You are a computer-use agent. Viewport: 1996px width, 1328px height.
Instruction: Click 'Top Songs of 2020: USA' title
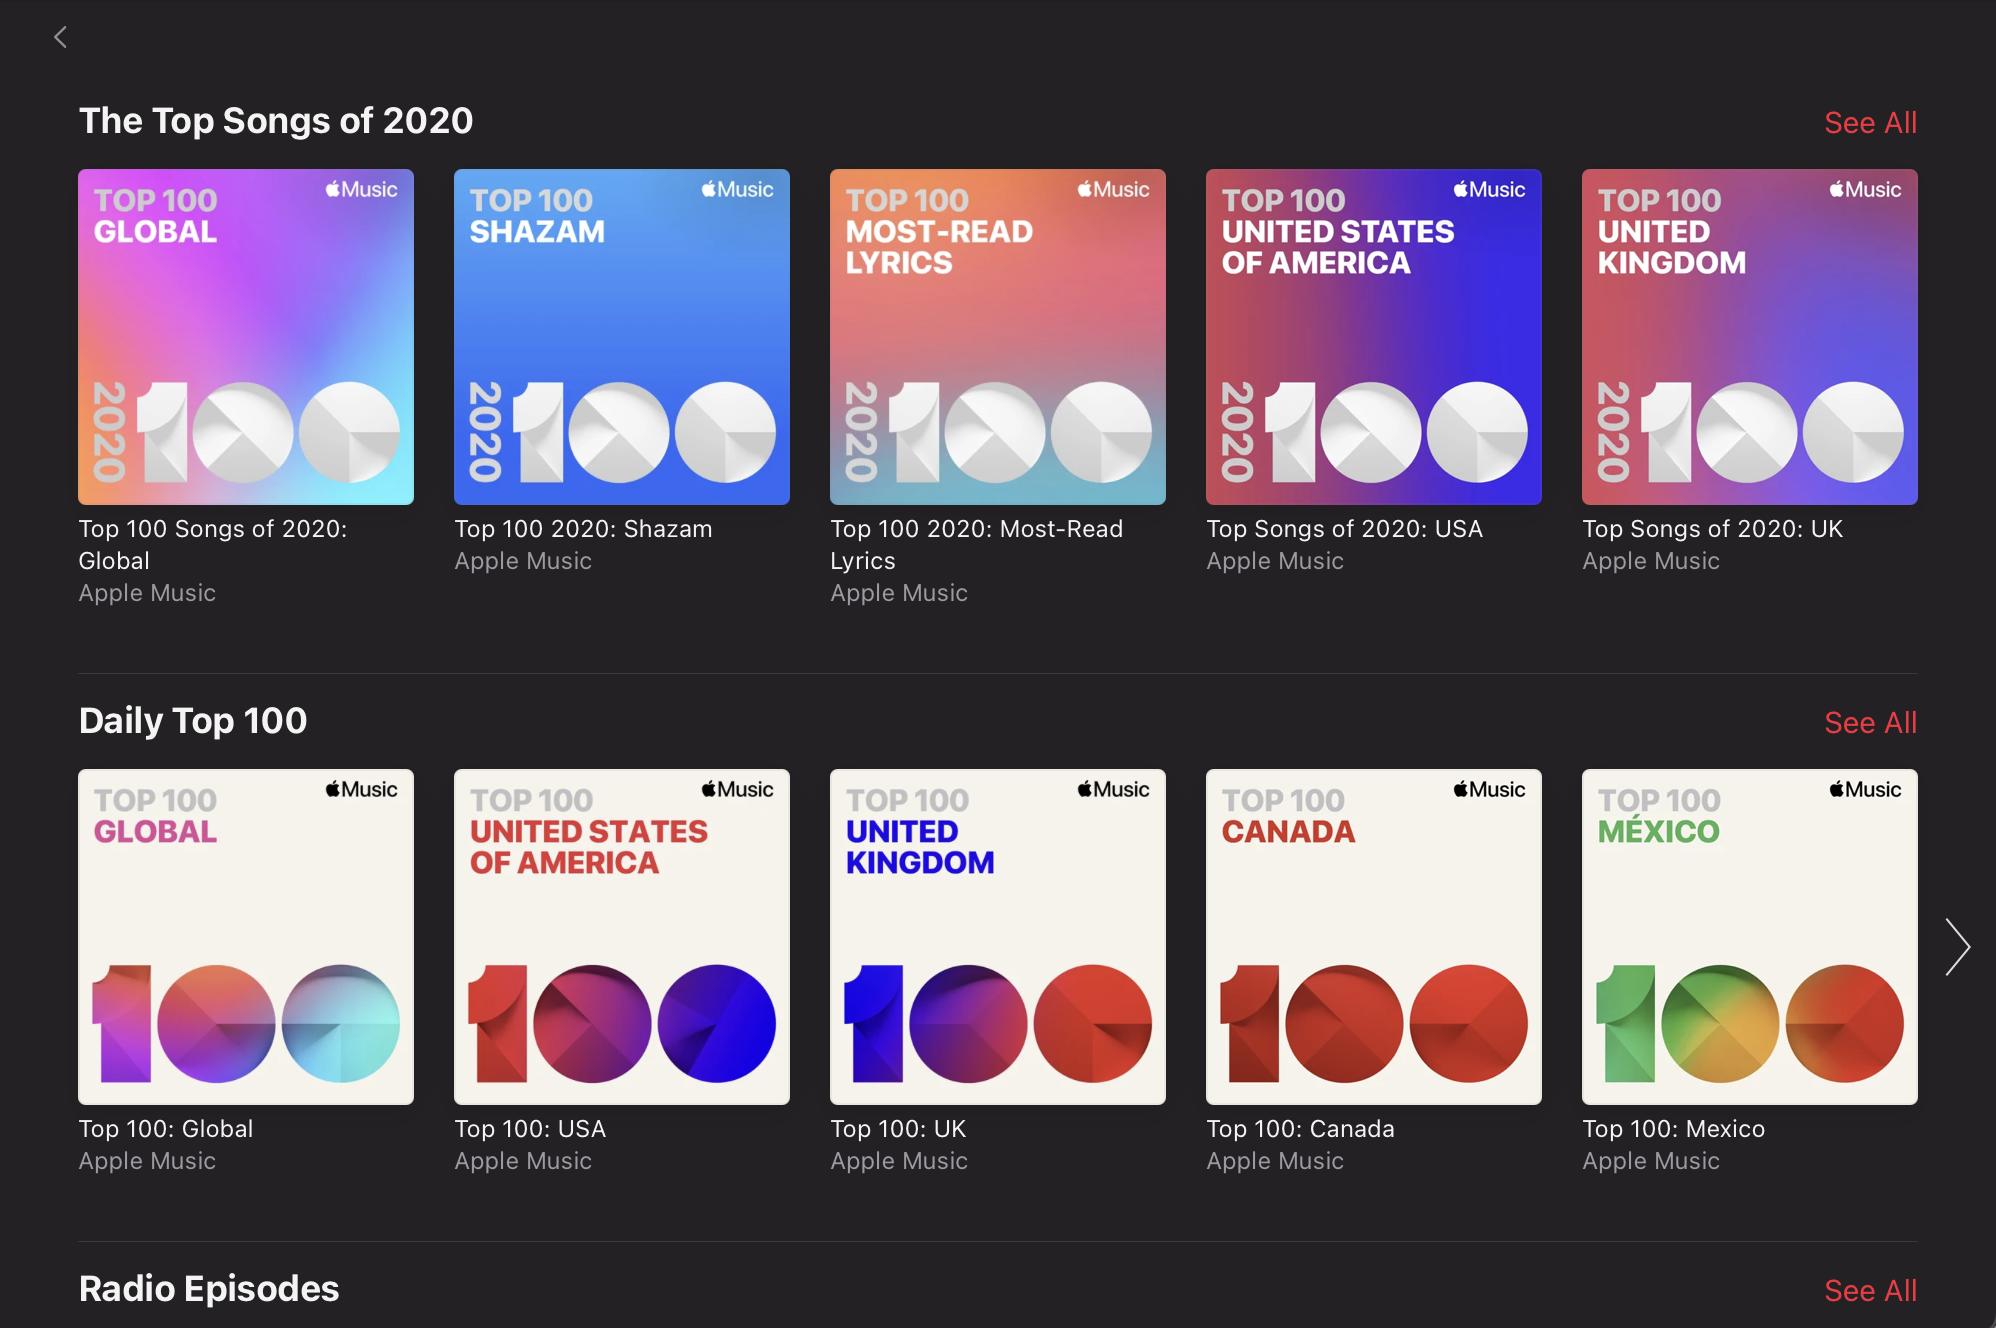click(x=1344, y=529)
